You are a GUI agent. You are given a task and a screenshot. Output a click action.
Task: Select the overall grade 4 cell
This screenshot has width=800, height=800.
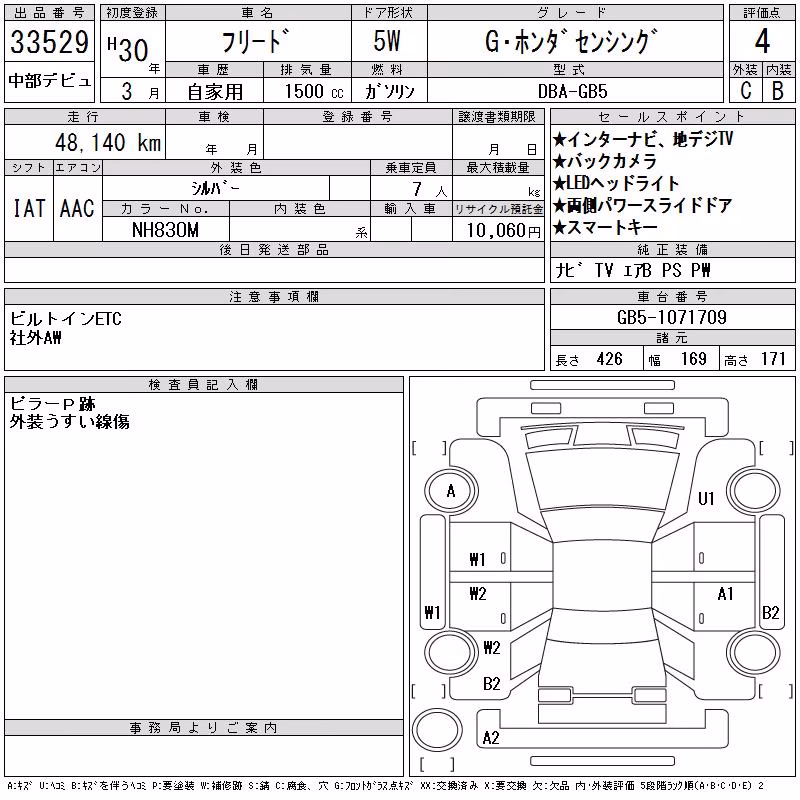[762, 41]
